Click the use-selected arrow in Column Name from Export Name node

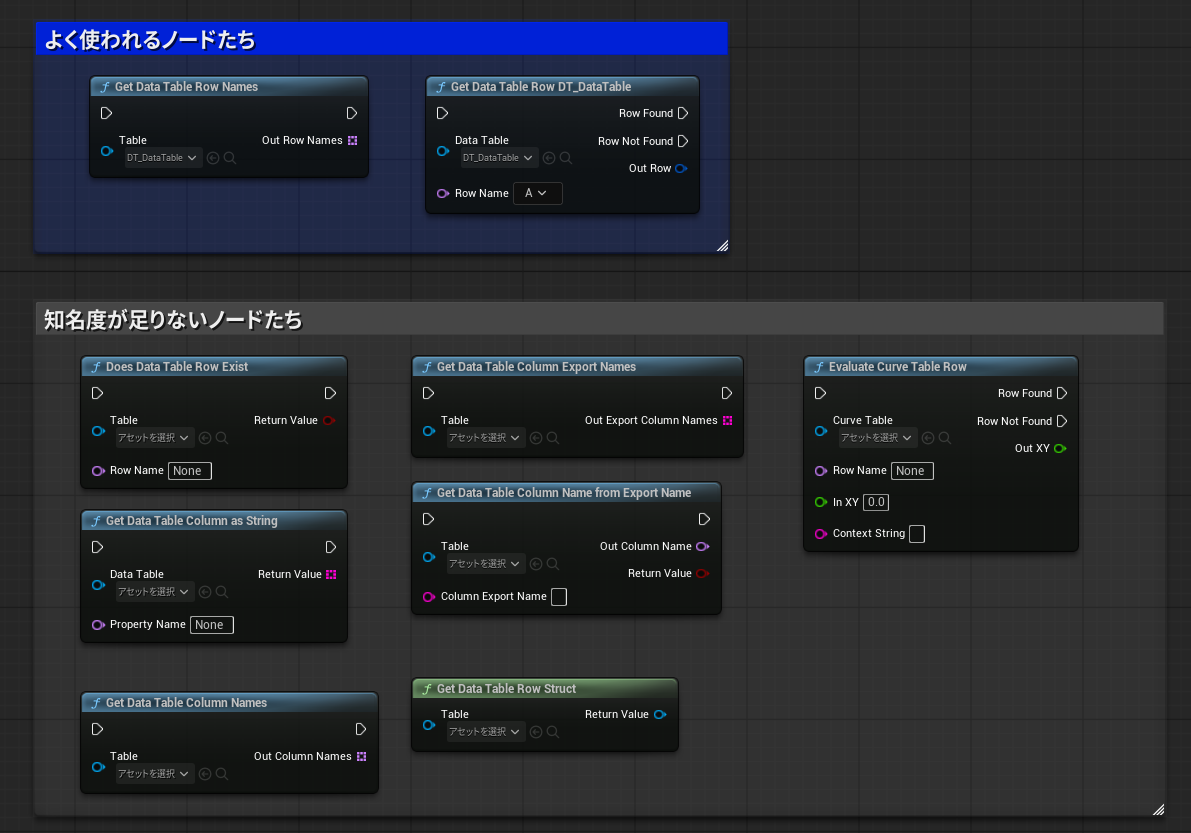pos(535,564)
